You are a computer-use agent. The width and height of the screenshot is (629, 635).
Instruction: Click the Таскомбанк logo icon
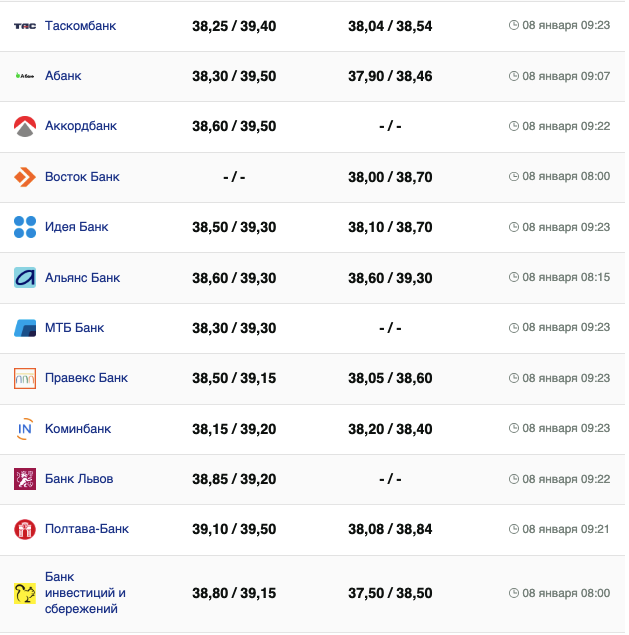coord(25,25)
